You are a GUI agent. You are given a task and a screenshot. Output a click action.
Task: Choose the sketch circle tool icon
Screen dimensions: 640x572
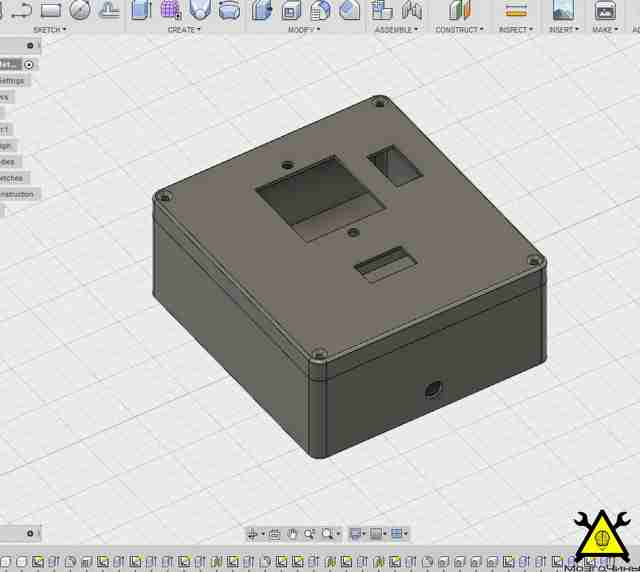pyautogui.click(x=80, y=10)
